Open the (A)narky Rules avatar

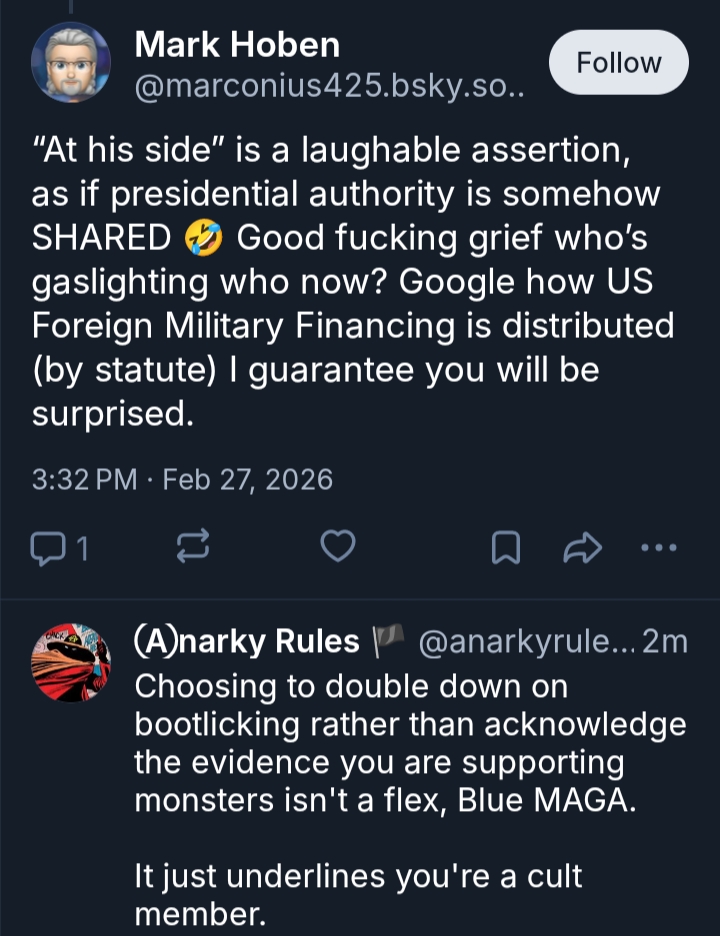click(x=70, y=663)
